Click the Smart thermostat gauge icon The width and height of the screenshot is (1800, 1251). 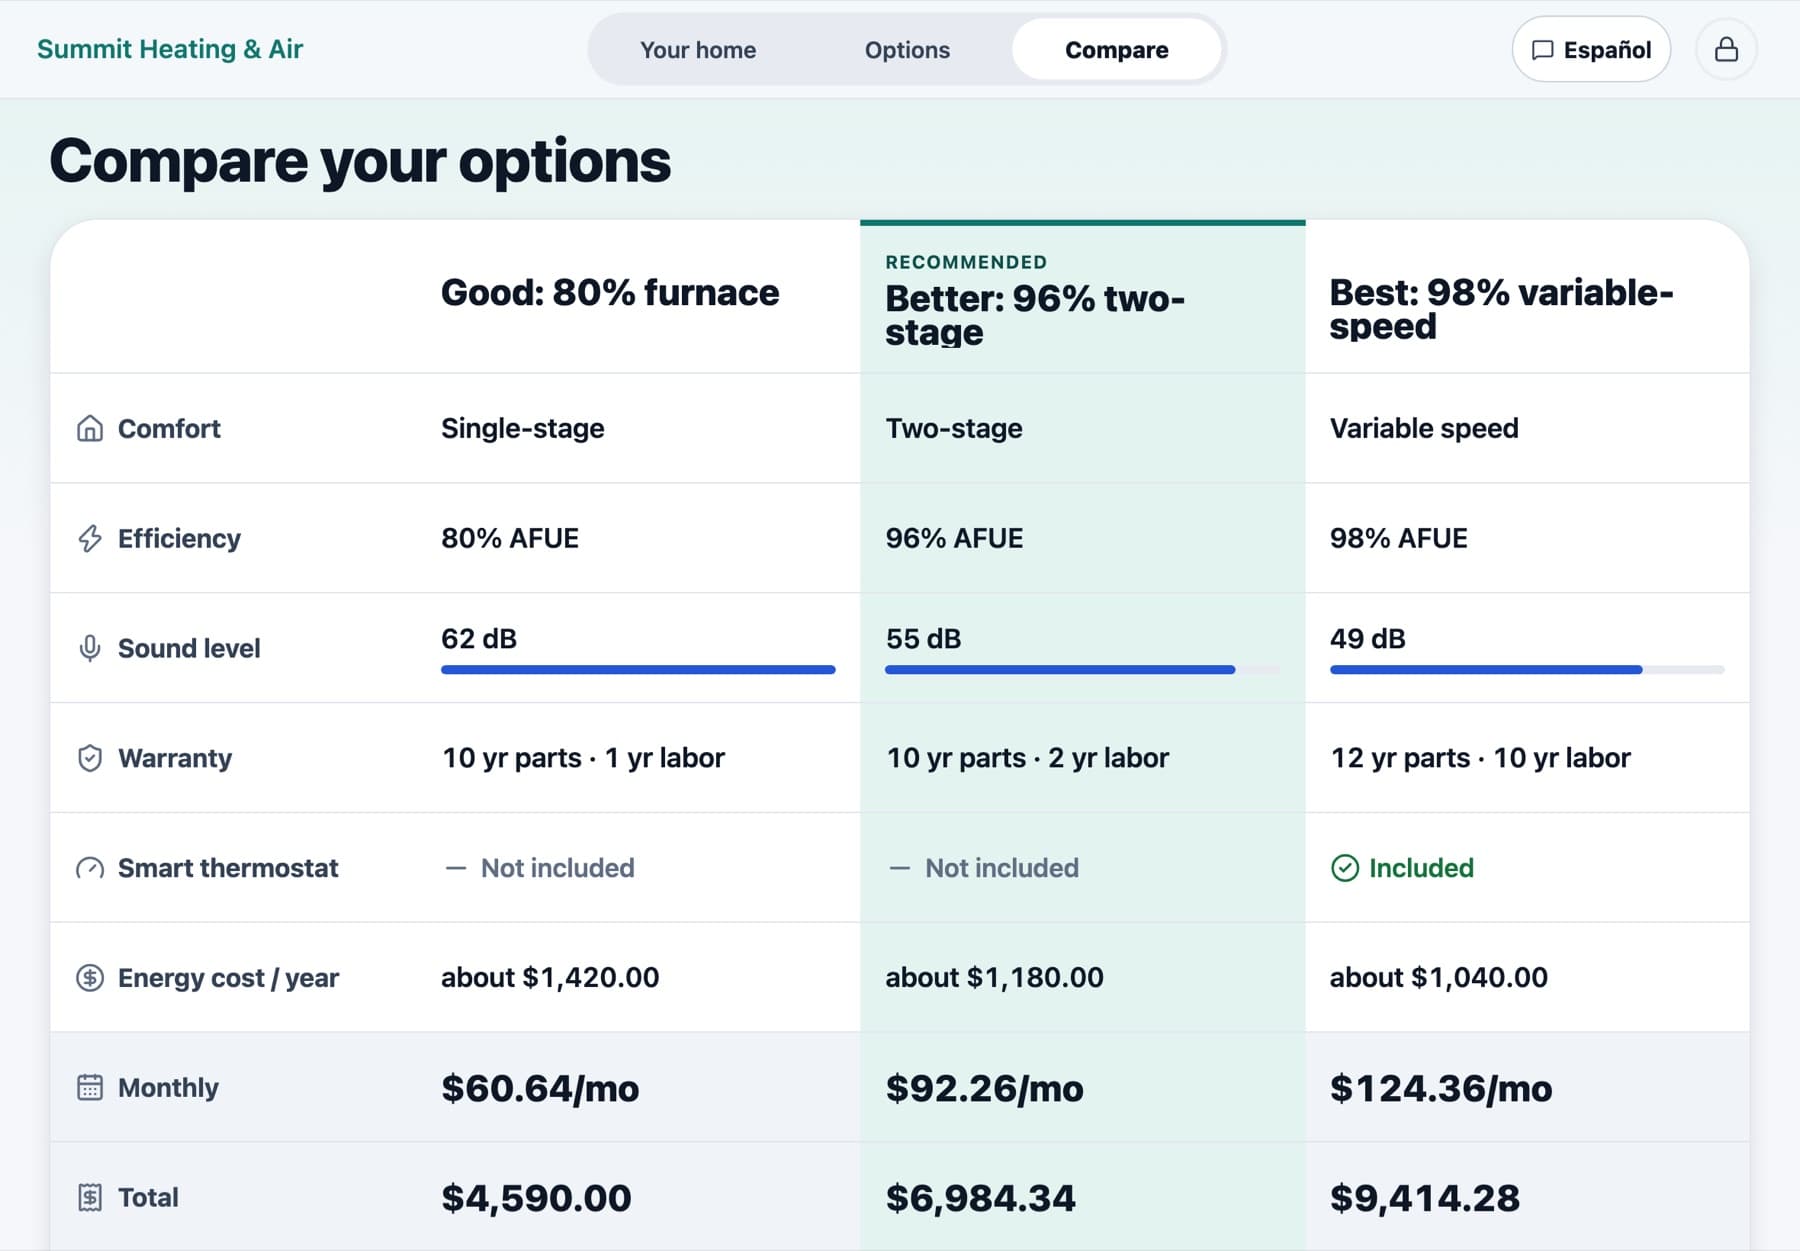point(90,868)
